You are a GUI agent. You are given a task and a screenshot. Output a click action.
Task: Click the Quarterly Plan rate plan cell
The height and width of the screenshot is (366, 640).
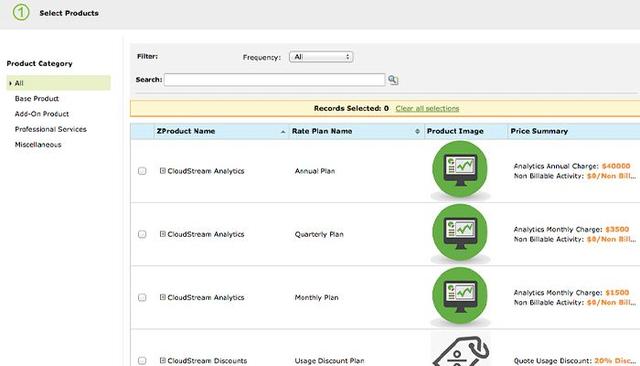[x=319, y=234]
